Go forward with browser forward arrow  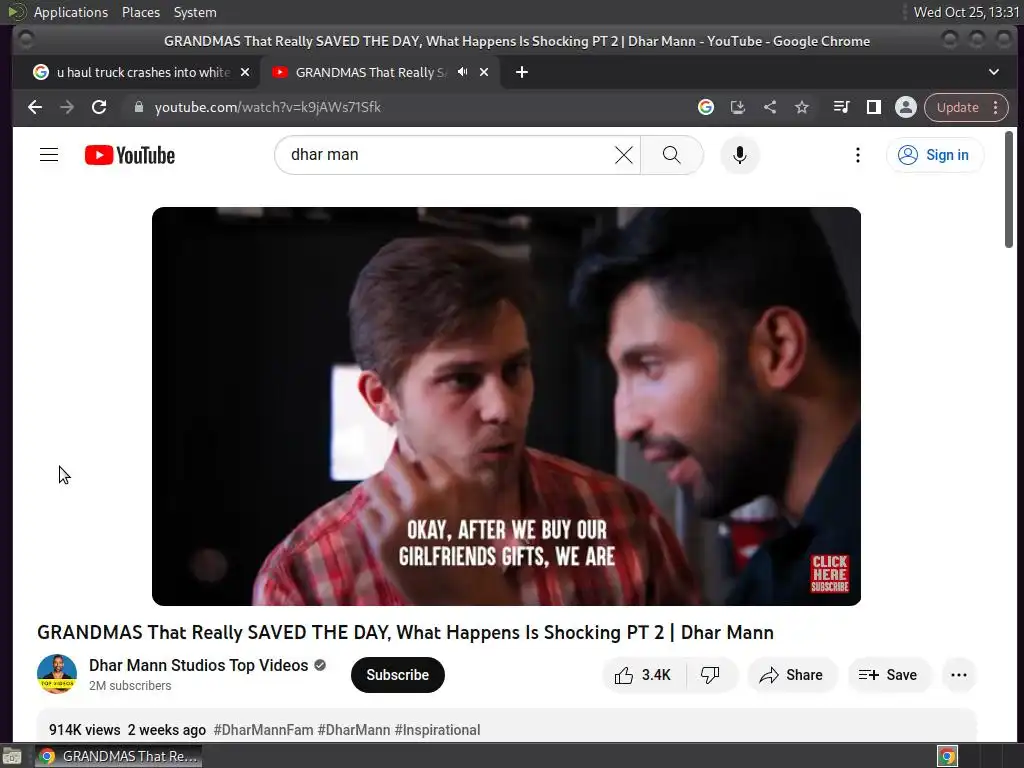67,107
